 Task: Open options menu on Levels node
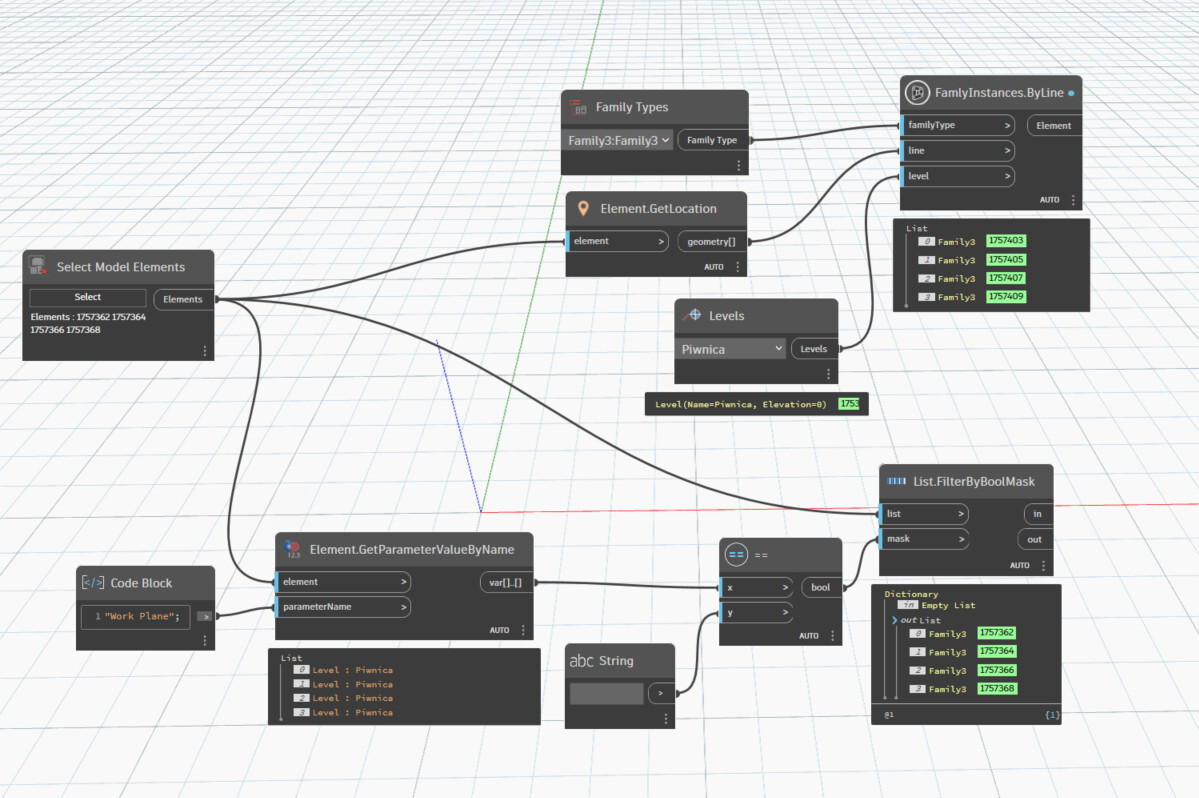828,374
